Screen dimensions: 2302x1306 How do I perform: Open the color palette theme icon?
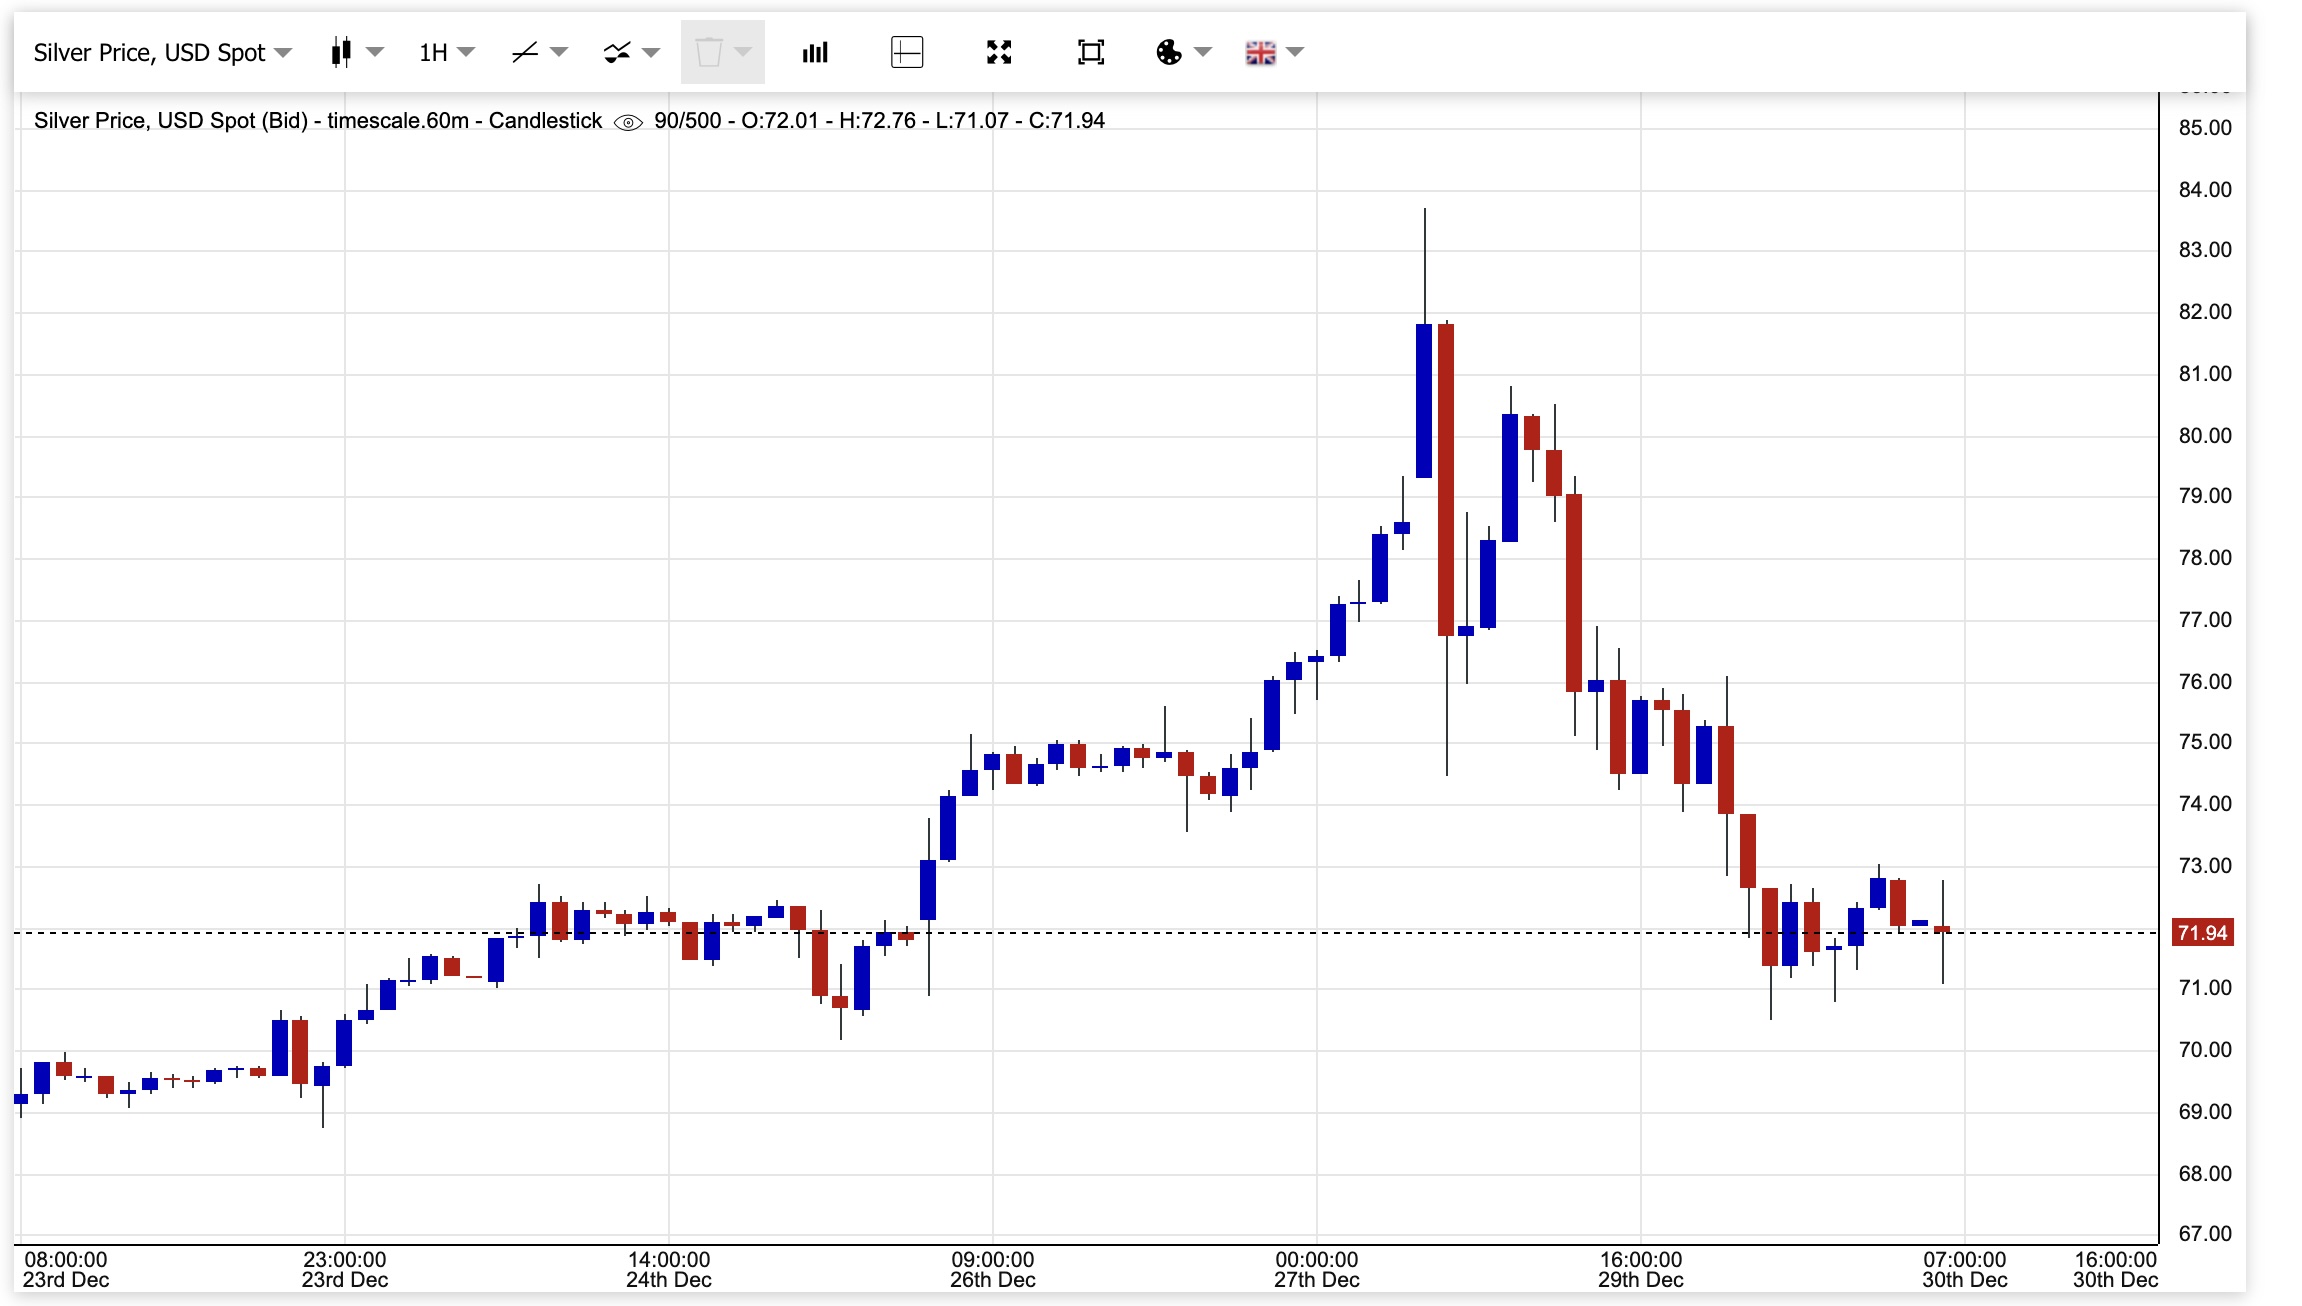(x=1168, y=52)
